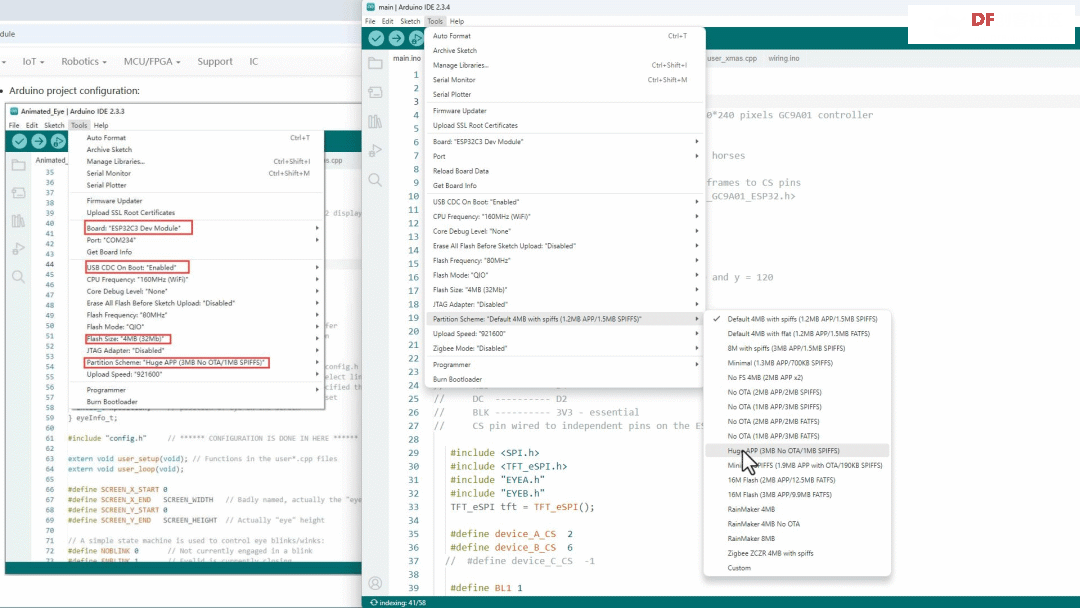Screen dimensions: 1080x608
Task: Choose Auto Format in main Tools menu
Action: pyautogui.click(x=565, y=36)
